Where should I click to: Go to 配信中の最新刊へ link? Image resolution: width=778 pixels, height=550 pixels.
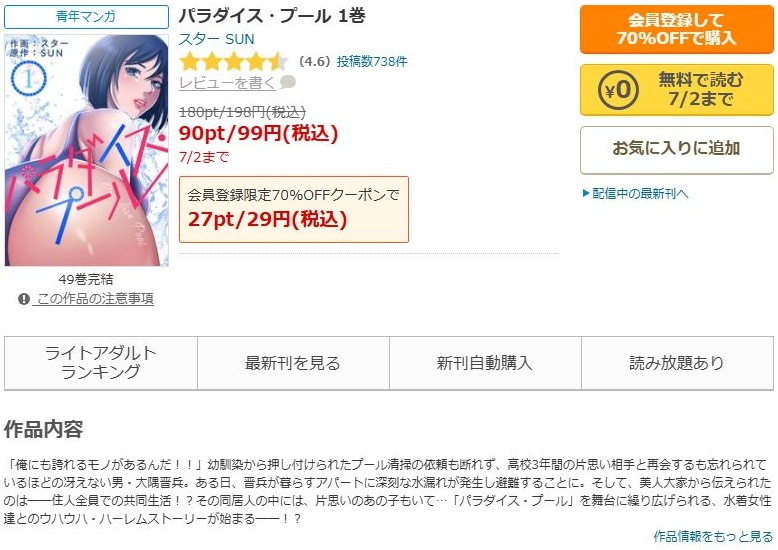click(640, 193)
